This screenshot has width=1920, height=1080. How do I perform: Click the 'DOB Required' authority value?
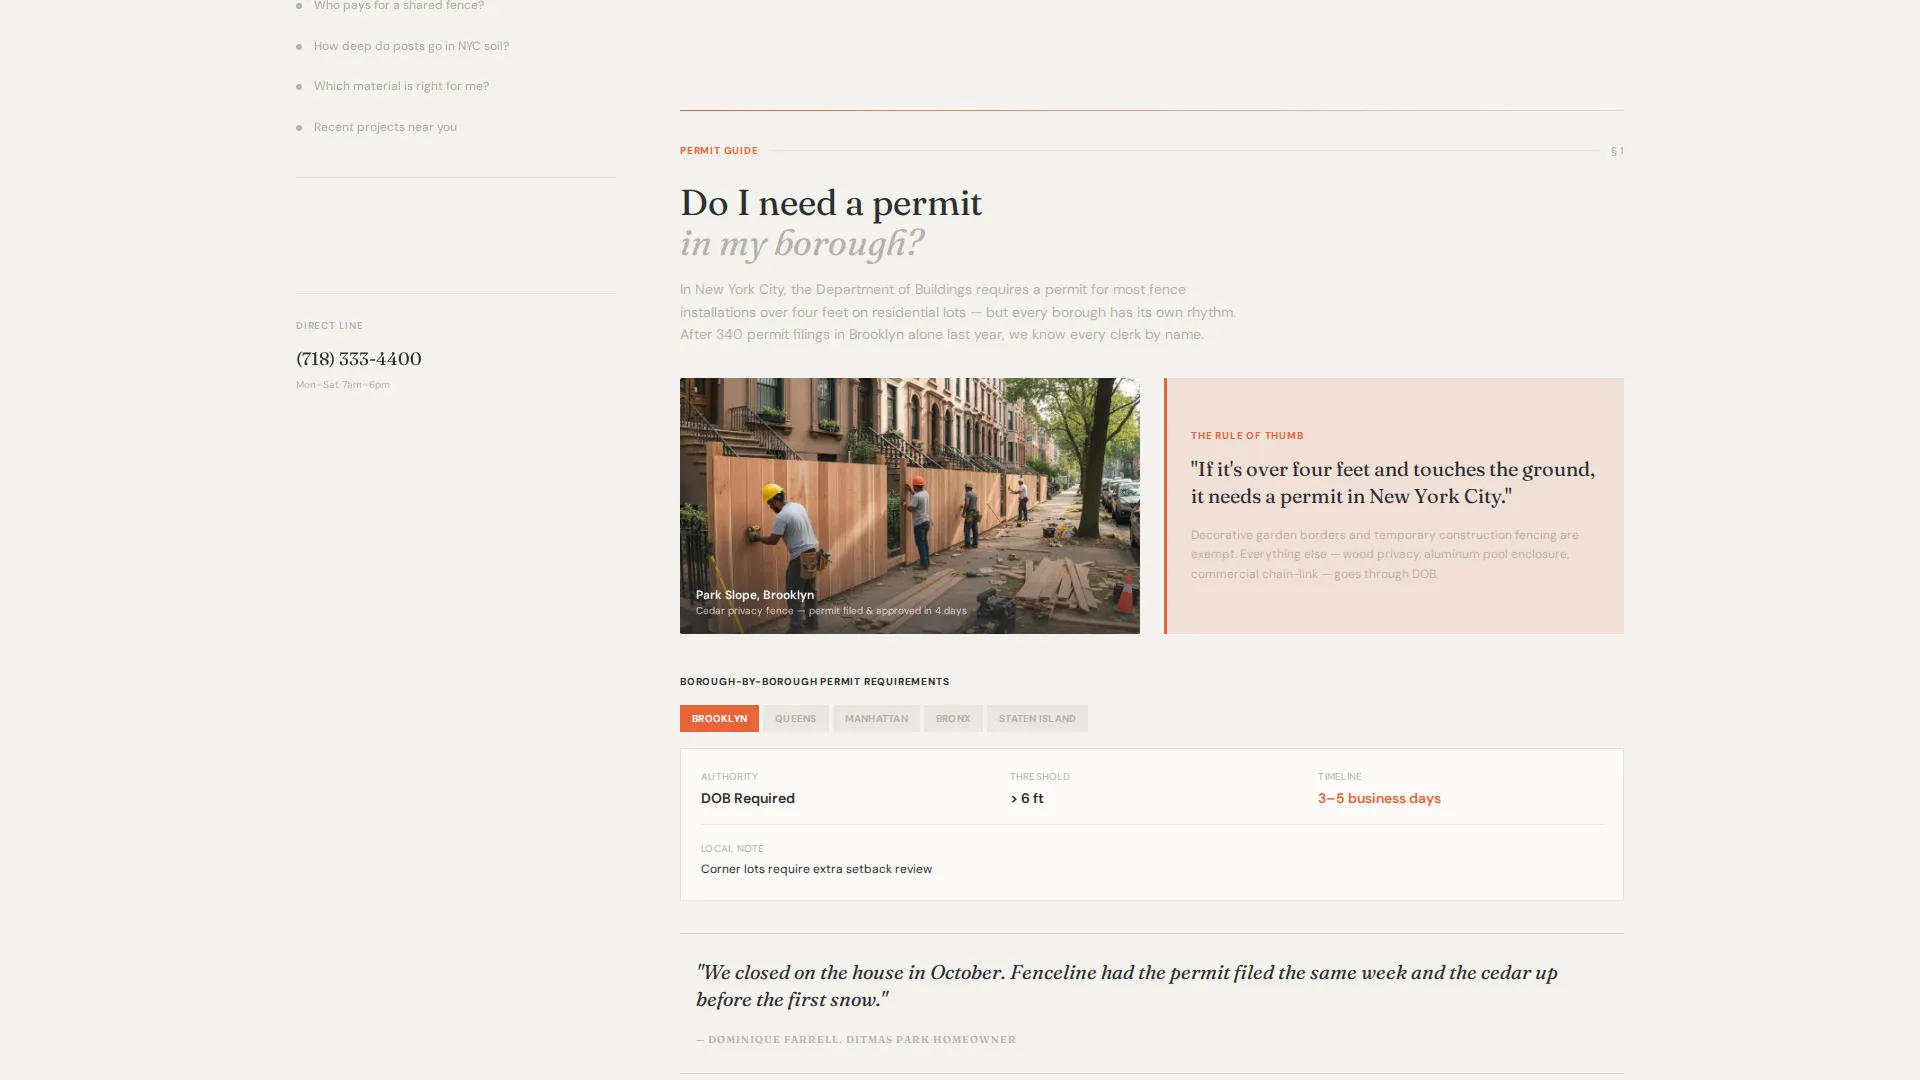pos(748,798)
